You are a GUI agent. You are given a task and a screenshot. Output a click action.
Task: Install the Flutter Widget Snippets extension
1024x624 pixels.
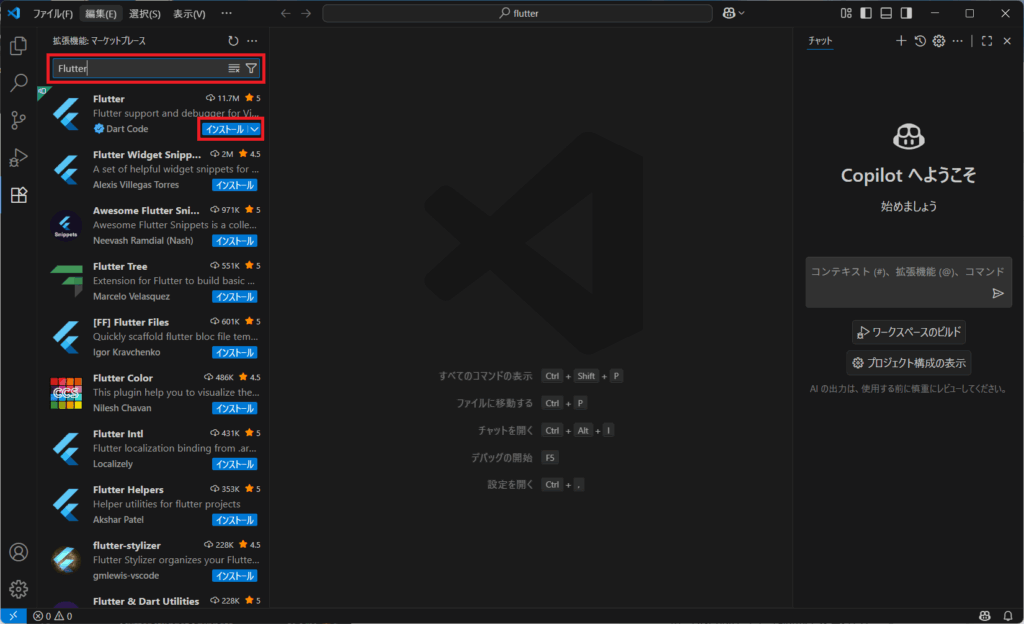coord(235,185)
